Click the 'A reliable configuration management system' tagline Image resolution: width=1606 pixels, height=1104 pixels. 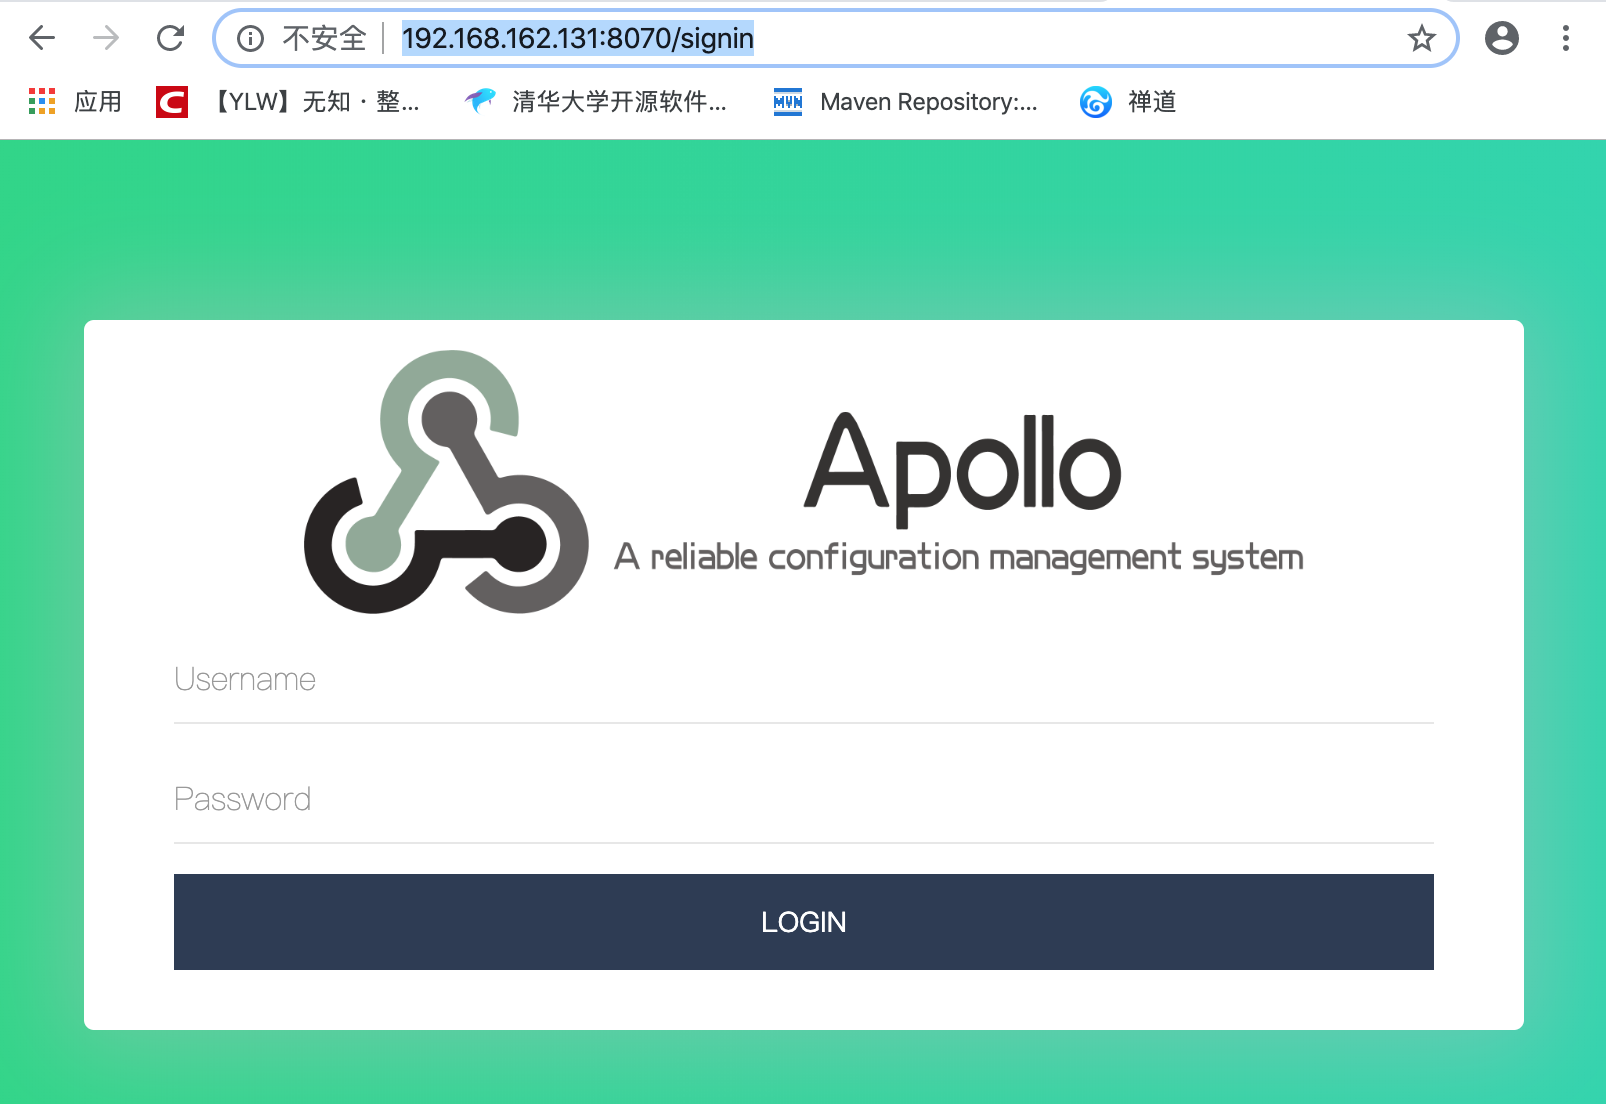pyautogui.click(x=959, y=557)
